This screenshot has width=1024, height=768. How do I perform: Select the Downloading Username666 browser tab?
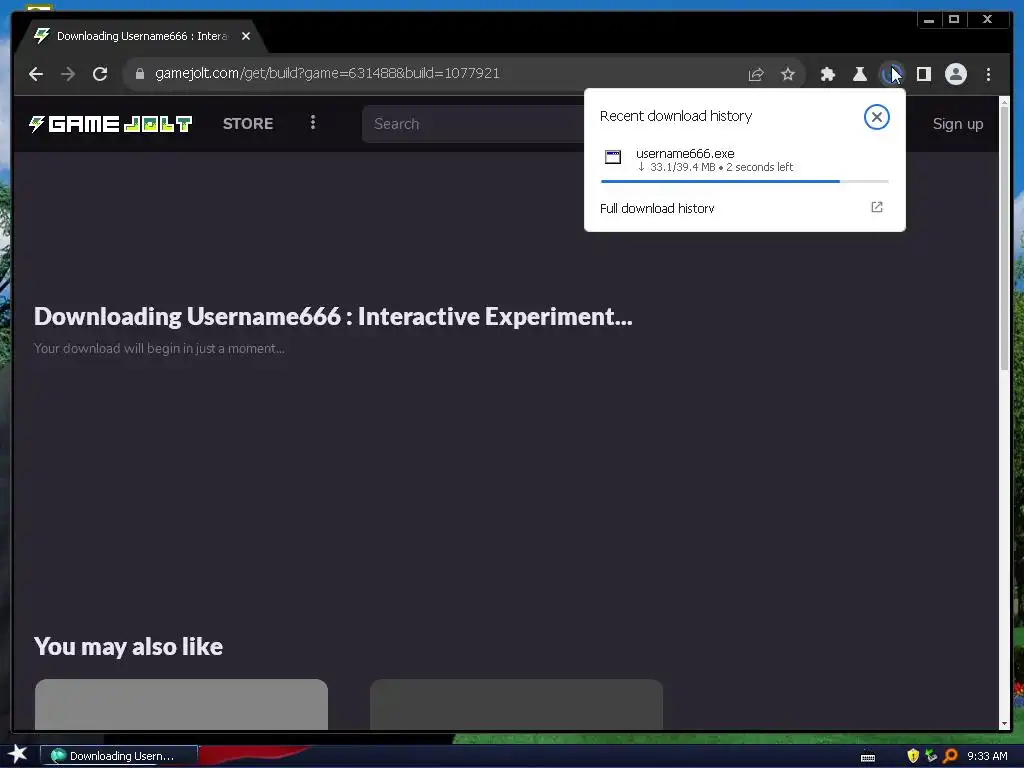point(142,36)
